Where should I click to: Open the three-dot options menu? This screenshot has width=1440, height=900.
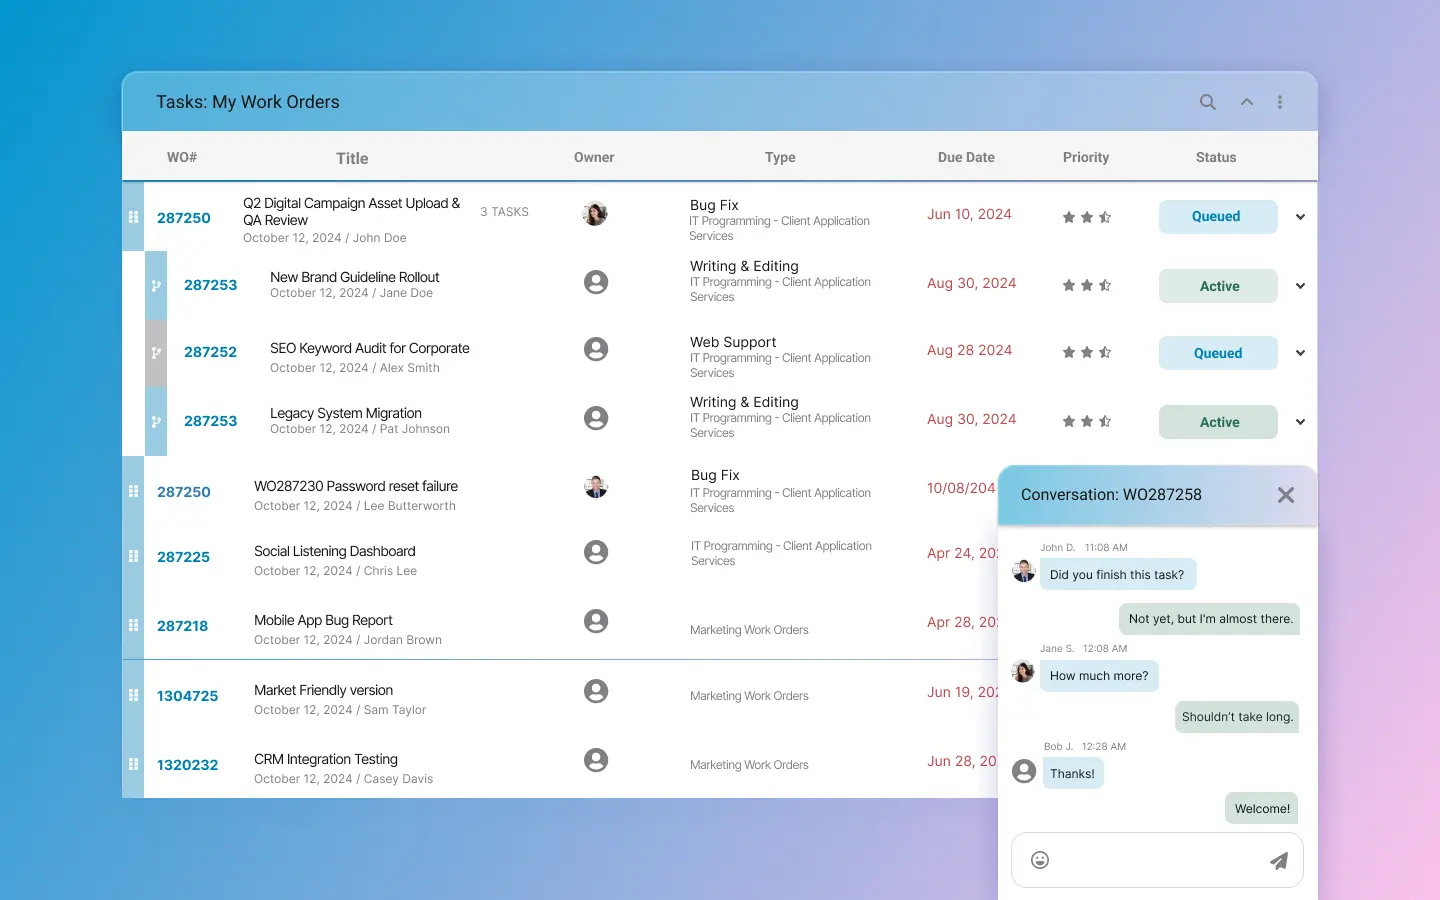1280,102
